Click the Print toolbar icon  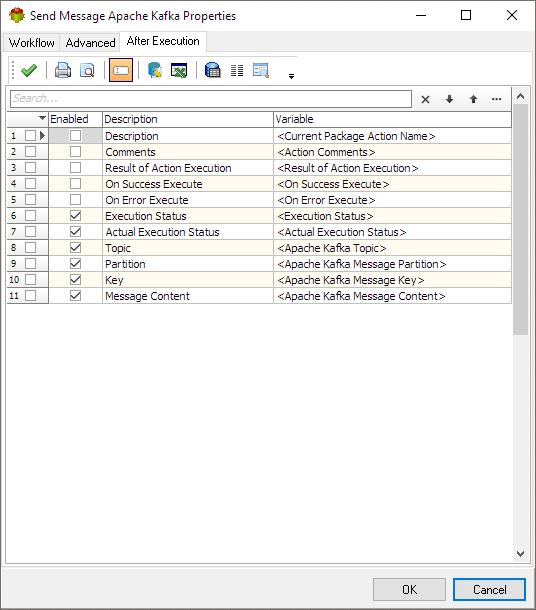[x=63, y=70]
